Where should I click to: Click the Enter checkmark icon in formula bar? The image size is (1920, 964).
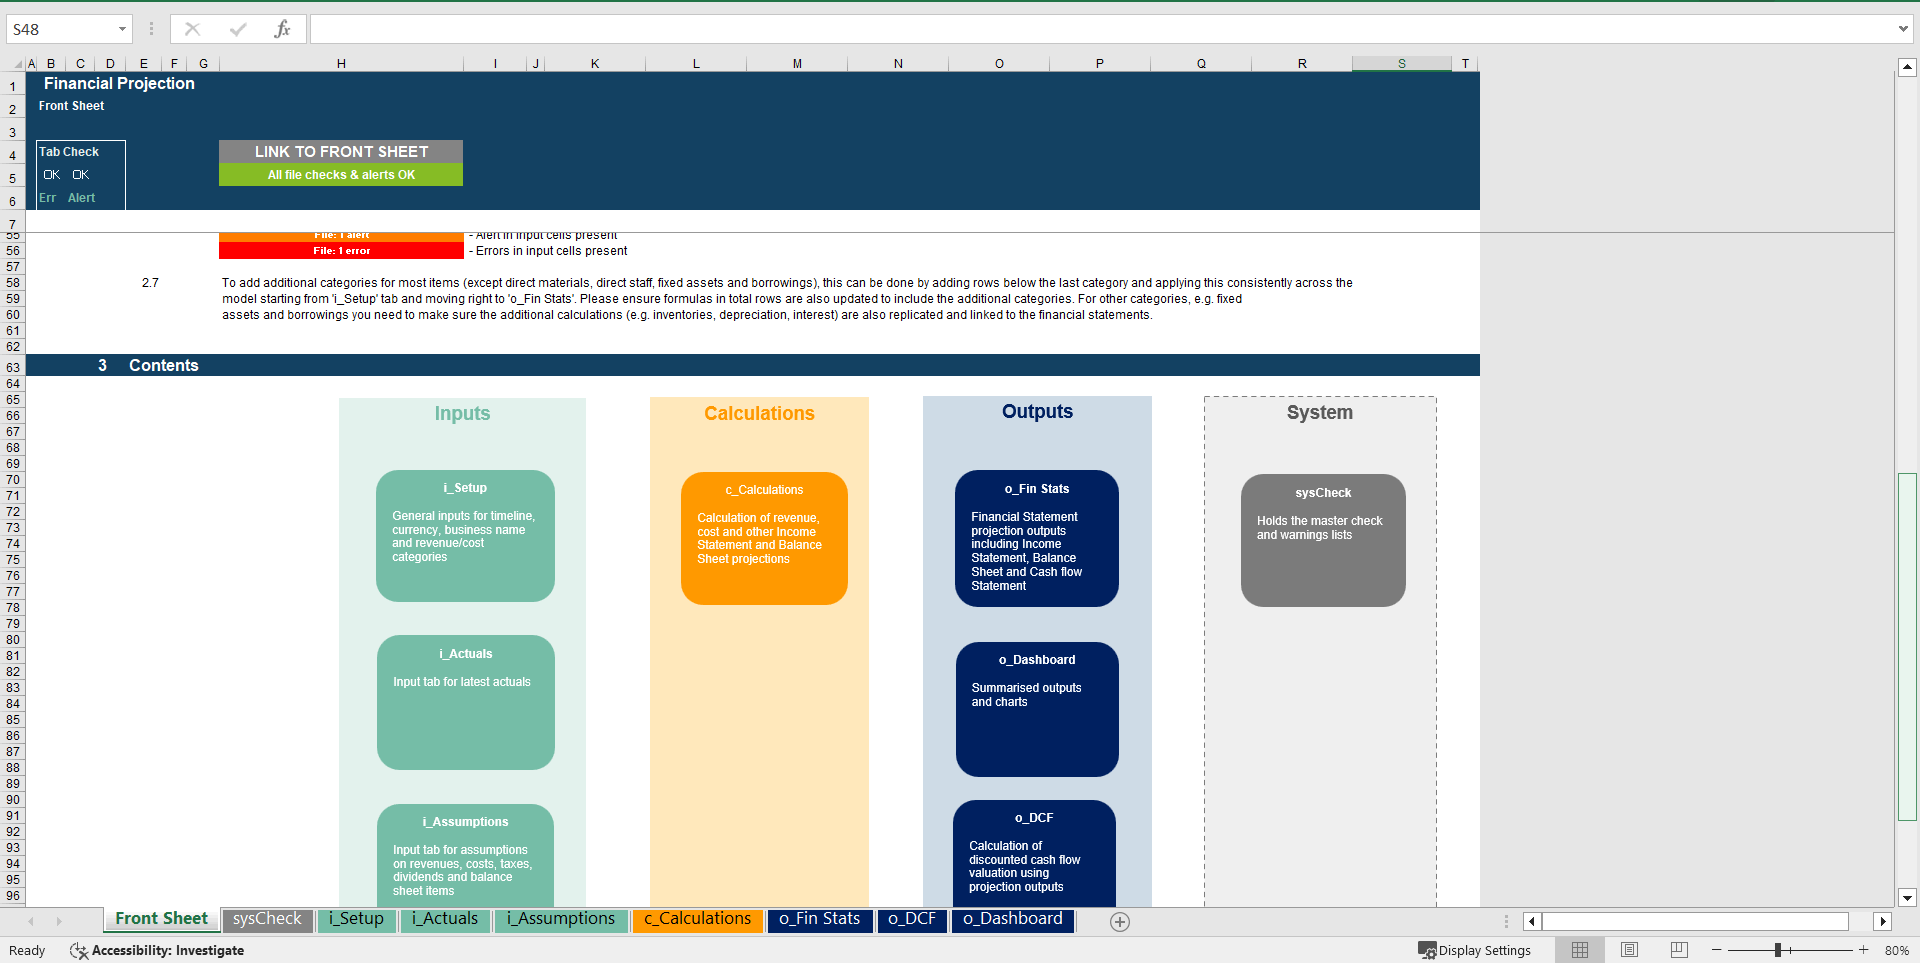pyautogui.click(x=237, y=29)
